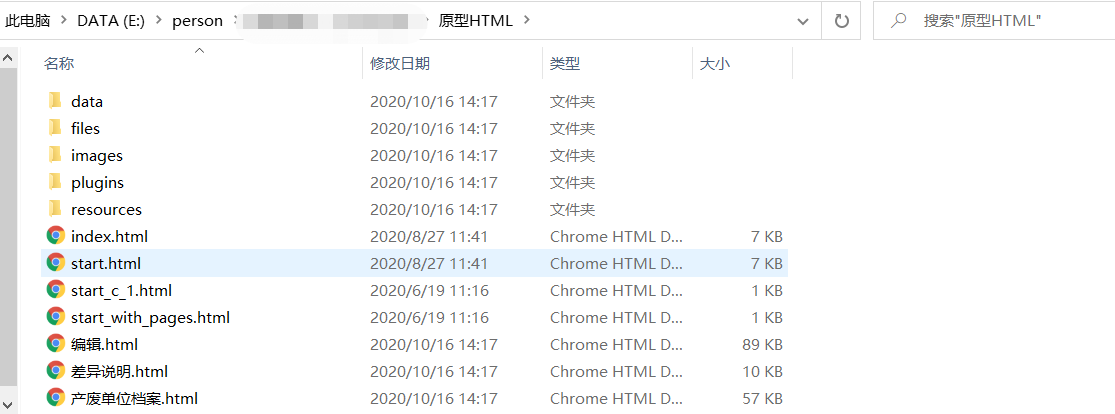The width and height of the screenshot is (1115, 414).
Task: Sort files by 修改日期 column
Action: [x=400, y=63]
